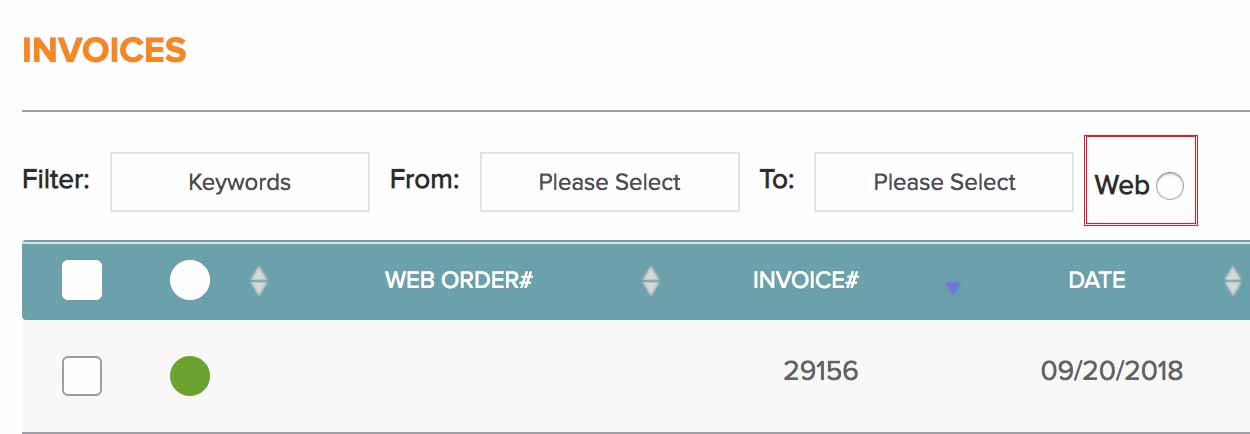Click the green status dot for invoice 29156

[x=190, y=376]
